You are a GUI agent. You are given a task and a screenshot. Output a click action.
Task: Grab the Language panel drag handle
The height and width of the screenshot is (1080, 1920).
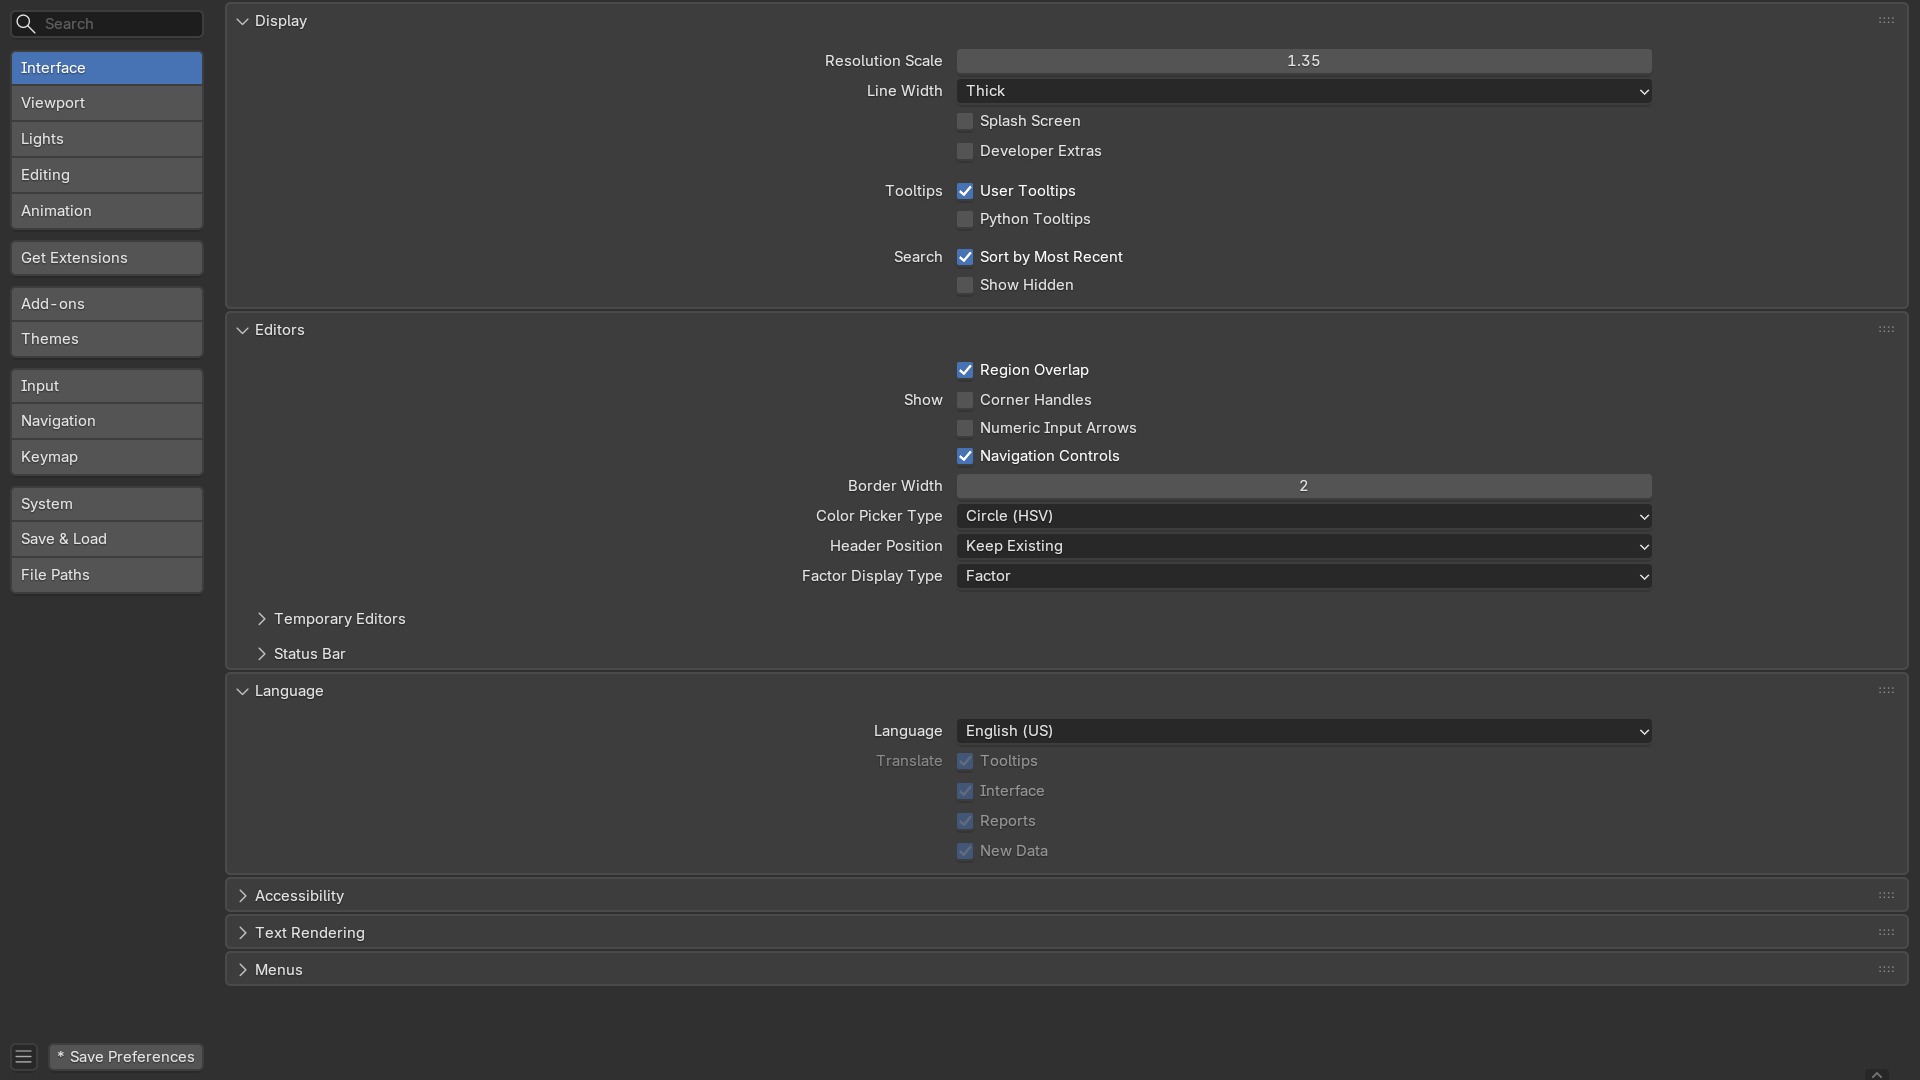tap(1886, 691)
